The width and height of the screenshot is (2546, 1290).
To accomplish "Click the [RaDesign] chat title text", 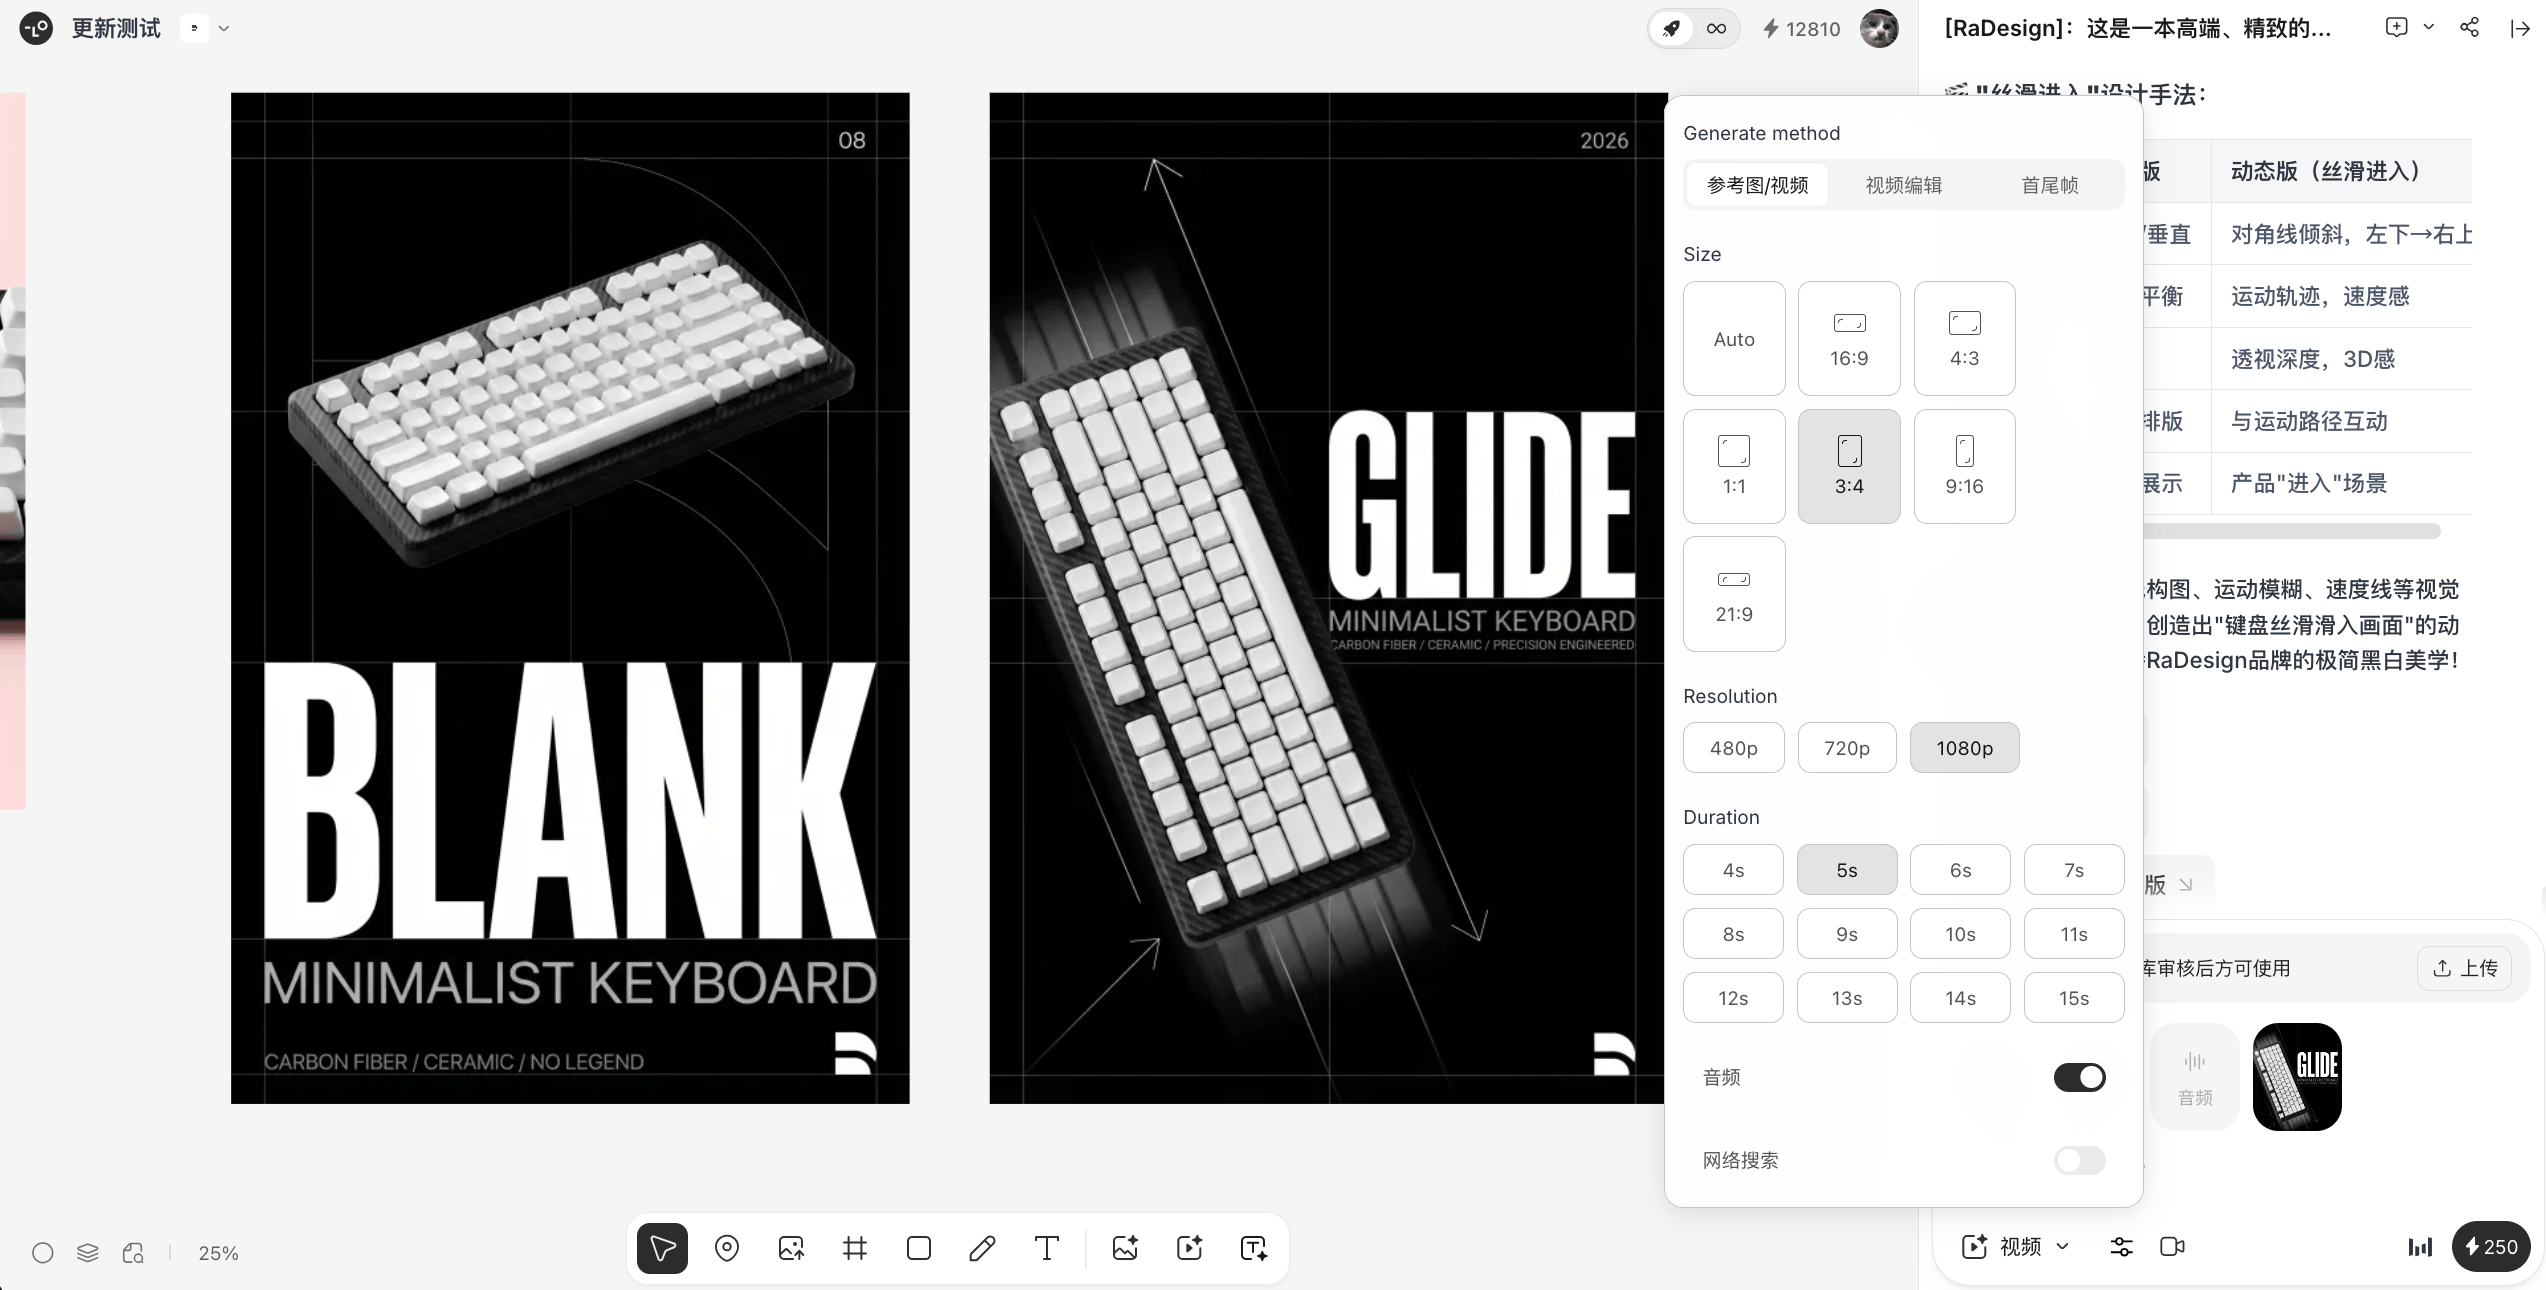I will (x=2137, y=28).
